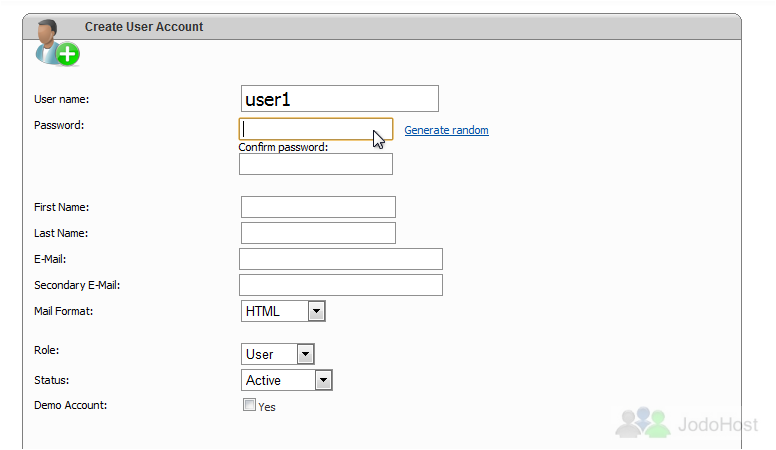Click the Yes label beside Demo Account

267,407
